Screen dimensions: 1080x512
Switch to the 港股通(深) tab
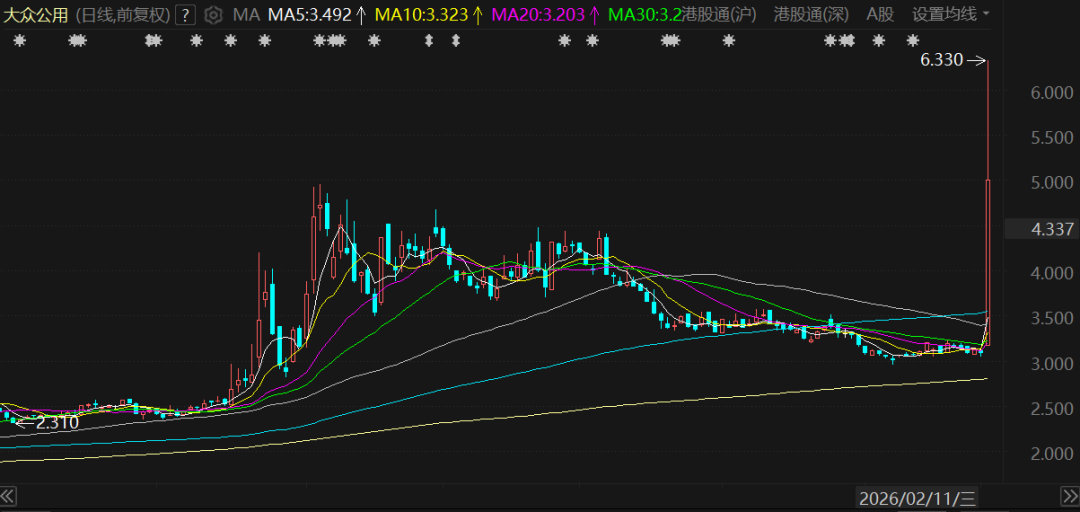pyautogui.click(x=811, y=15)
